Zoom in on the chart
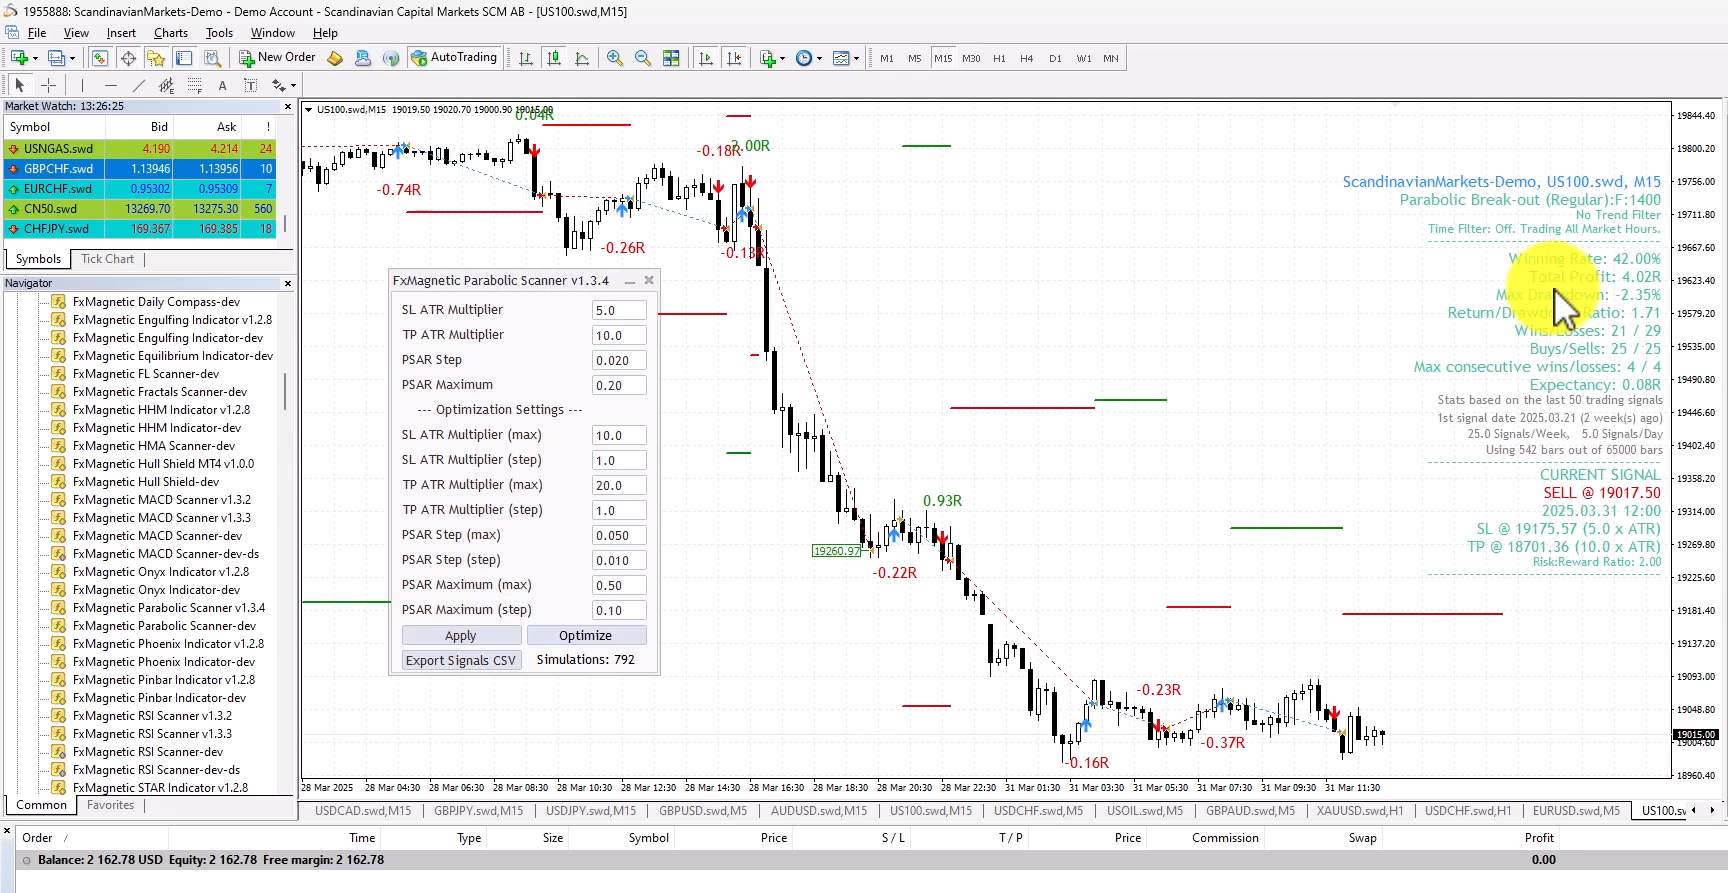The width and height of the screenshot is (1728, 893). [x=614, y=58]
